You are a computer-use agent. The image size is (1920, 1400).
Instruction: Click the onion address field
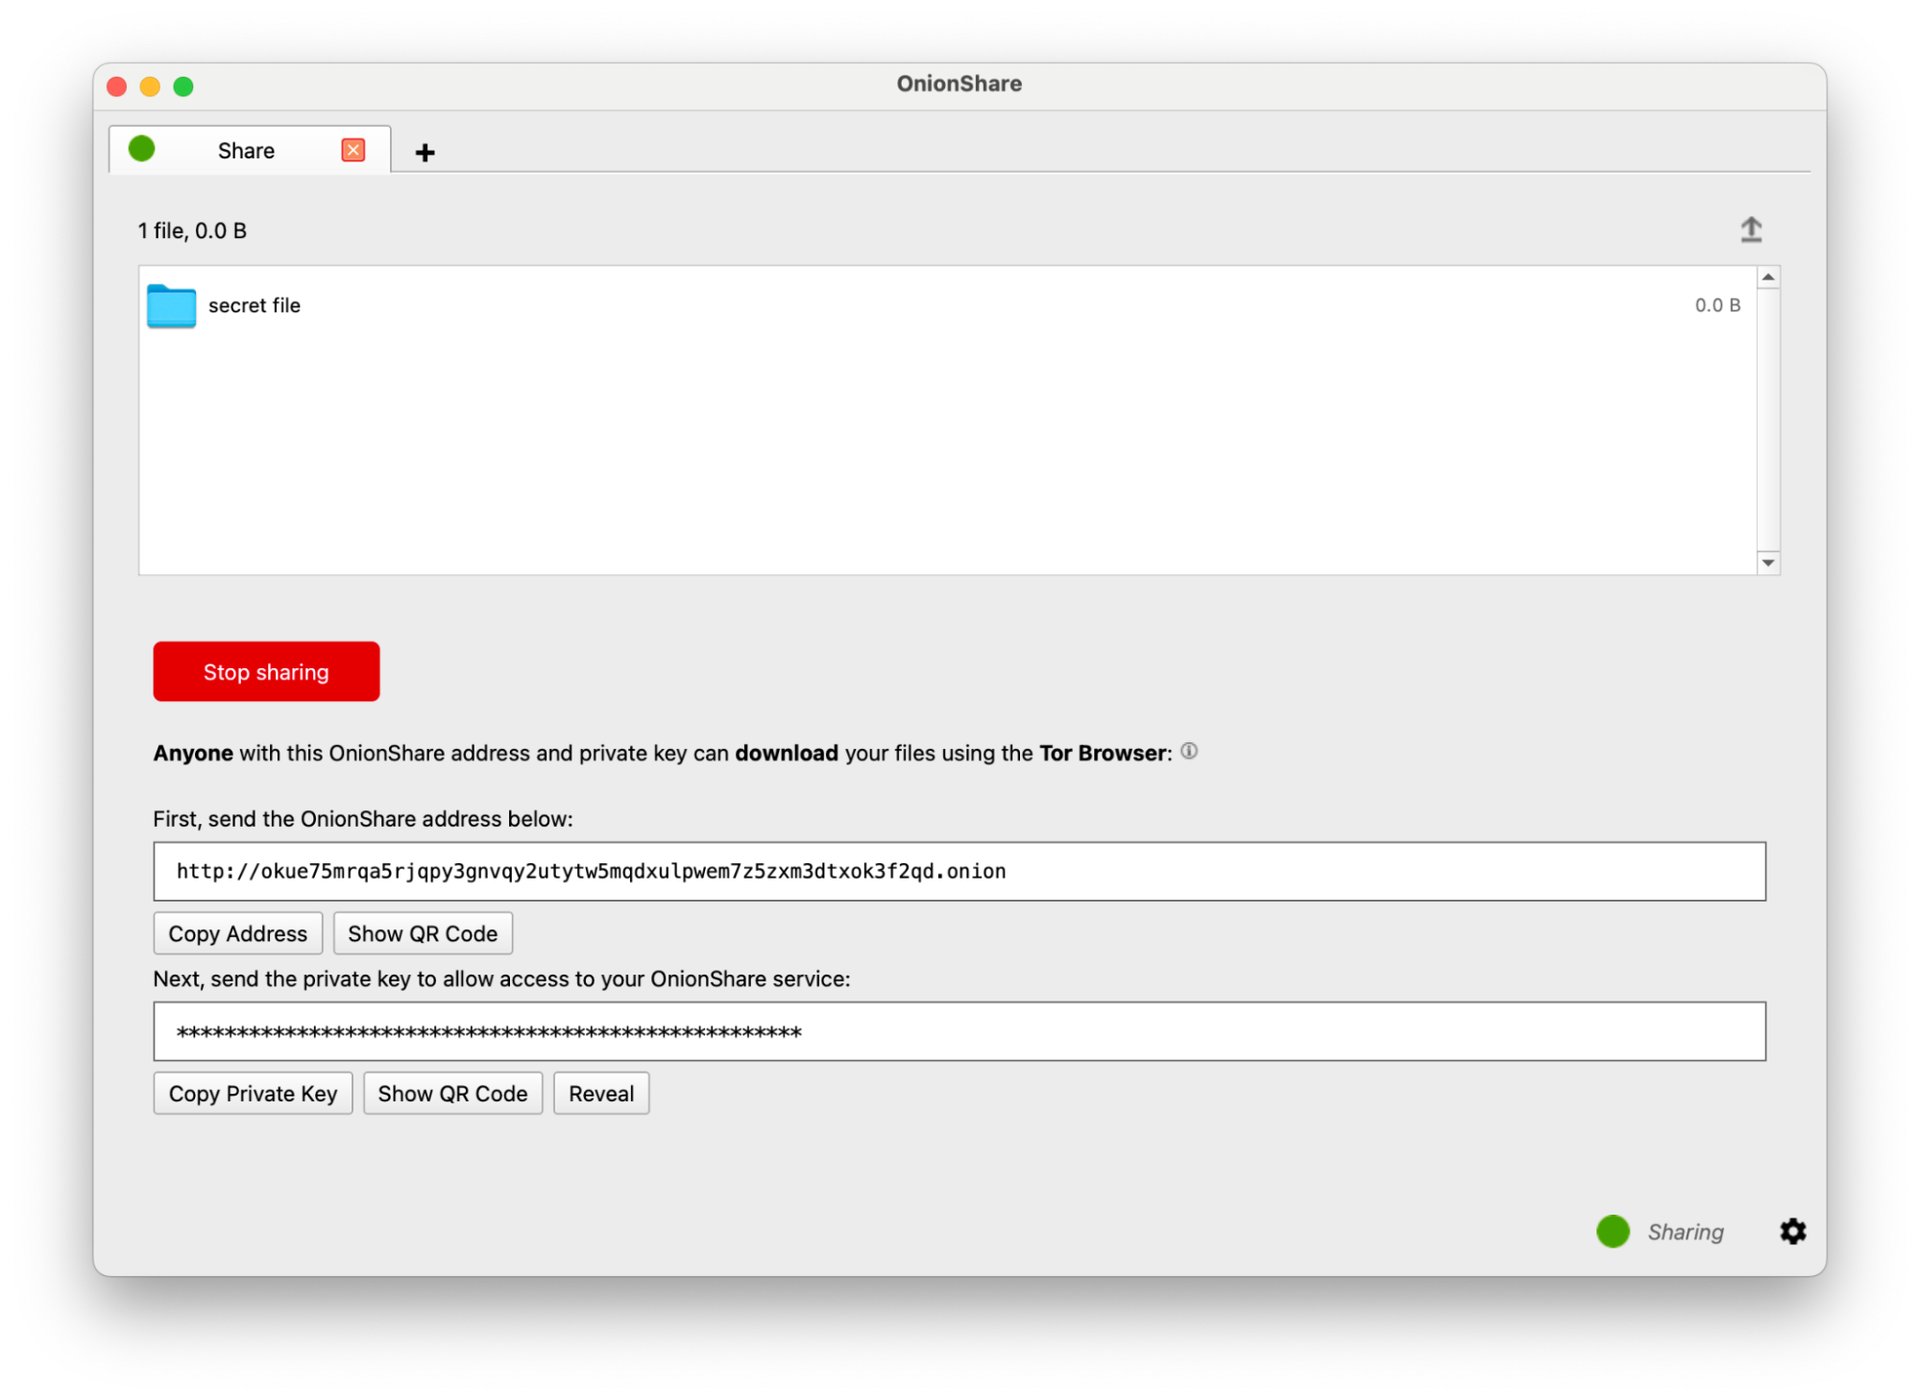pyautogui.click(x=959, y=871)
